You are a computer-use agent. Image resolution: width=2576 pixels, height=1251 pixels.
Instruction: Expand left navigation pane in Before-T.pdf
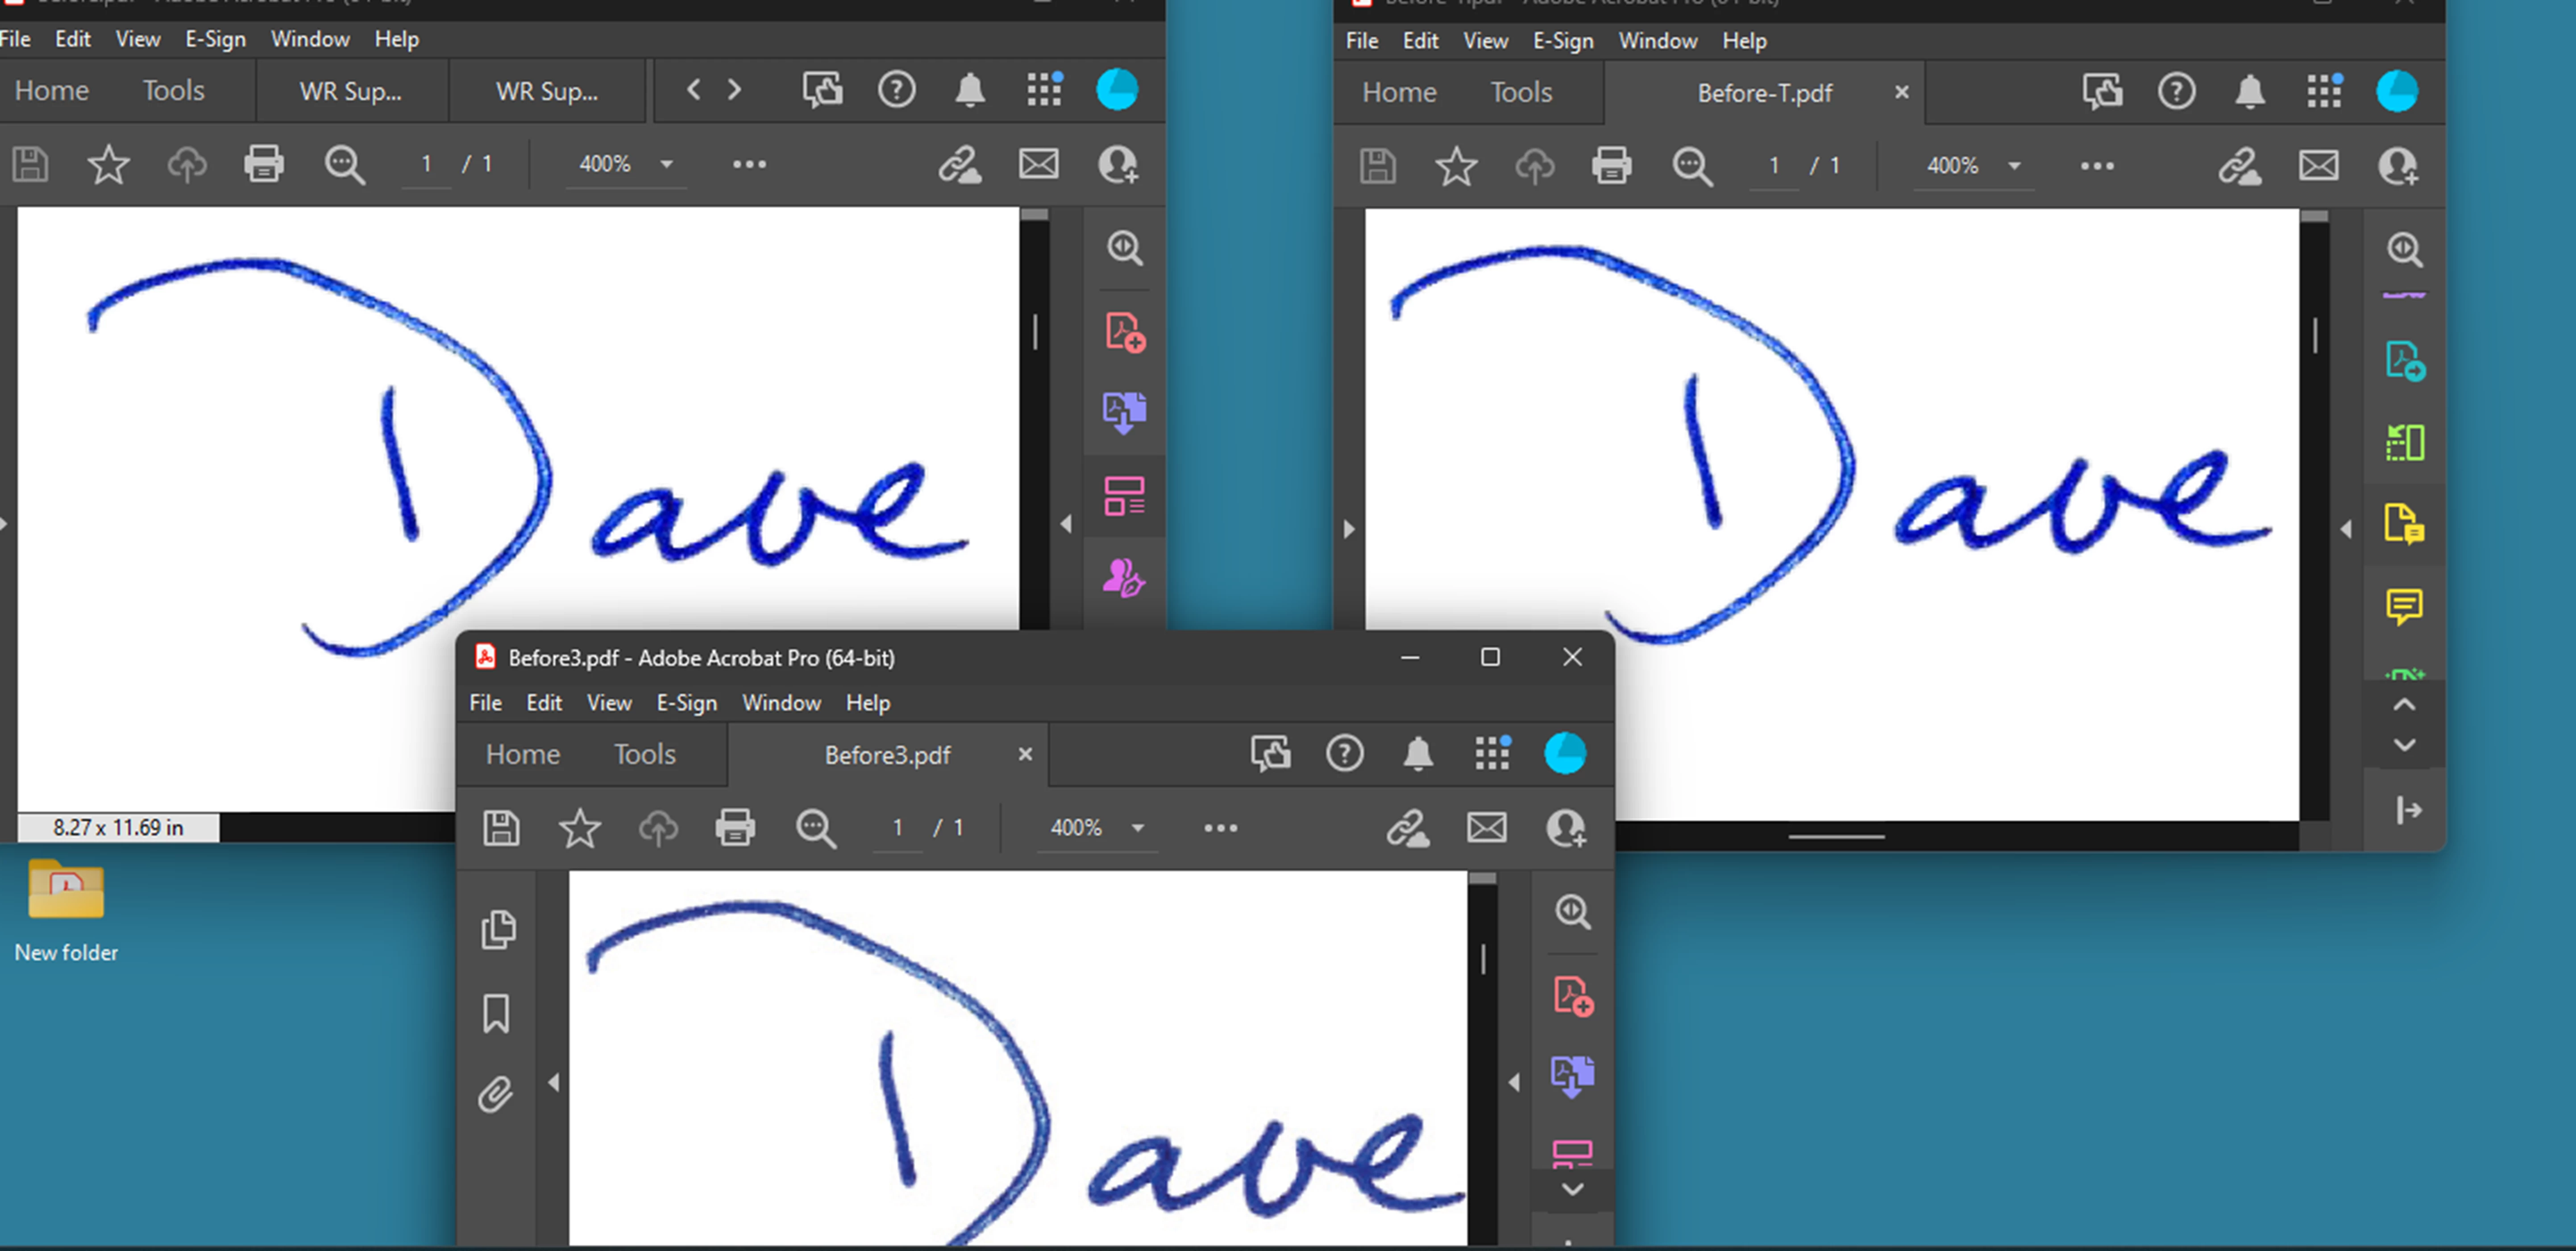tap(1349, 529)
